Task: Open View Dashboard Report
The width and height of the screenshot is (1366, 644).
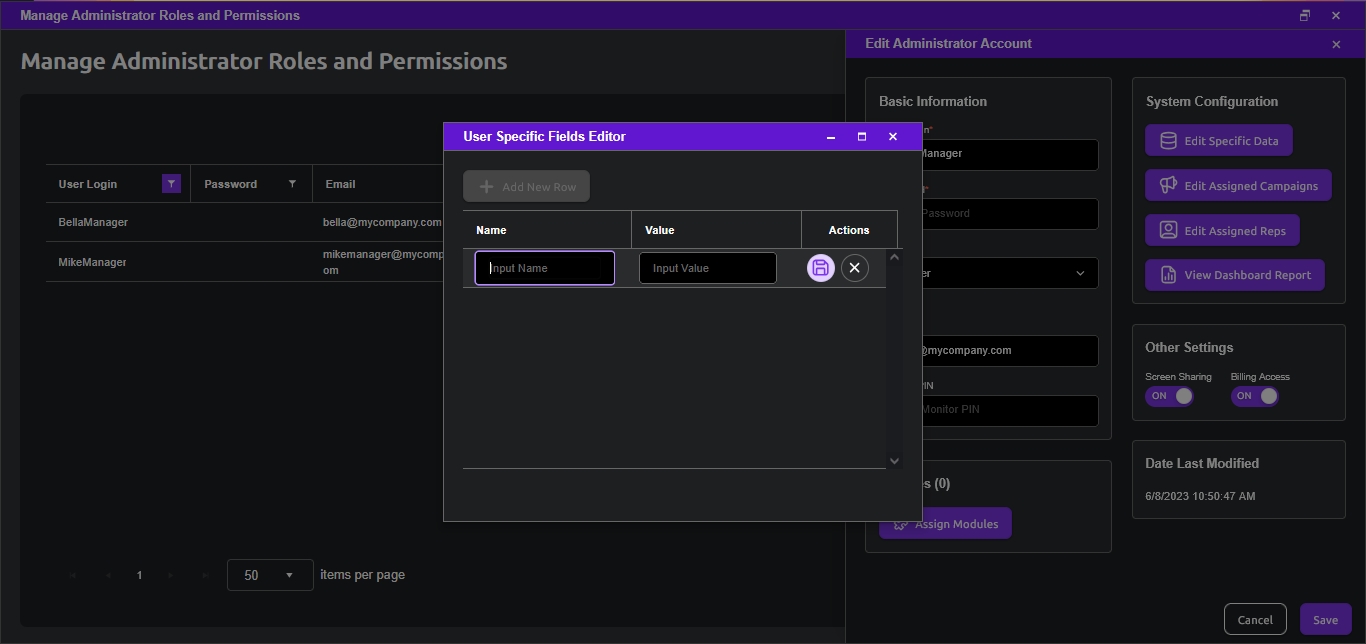Action: tap(1235, 275)
